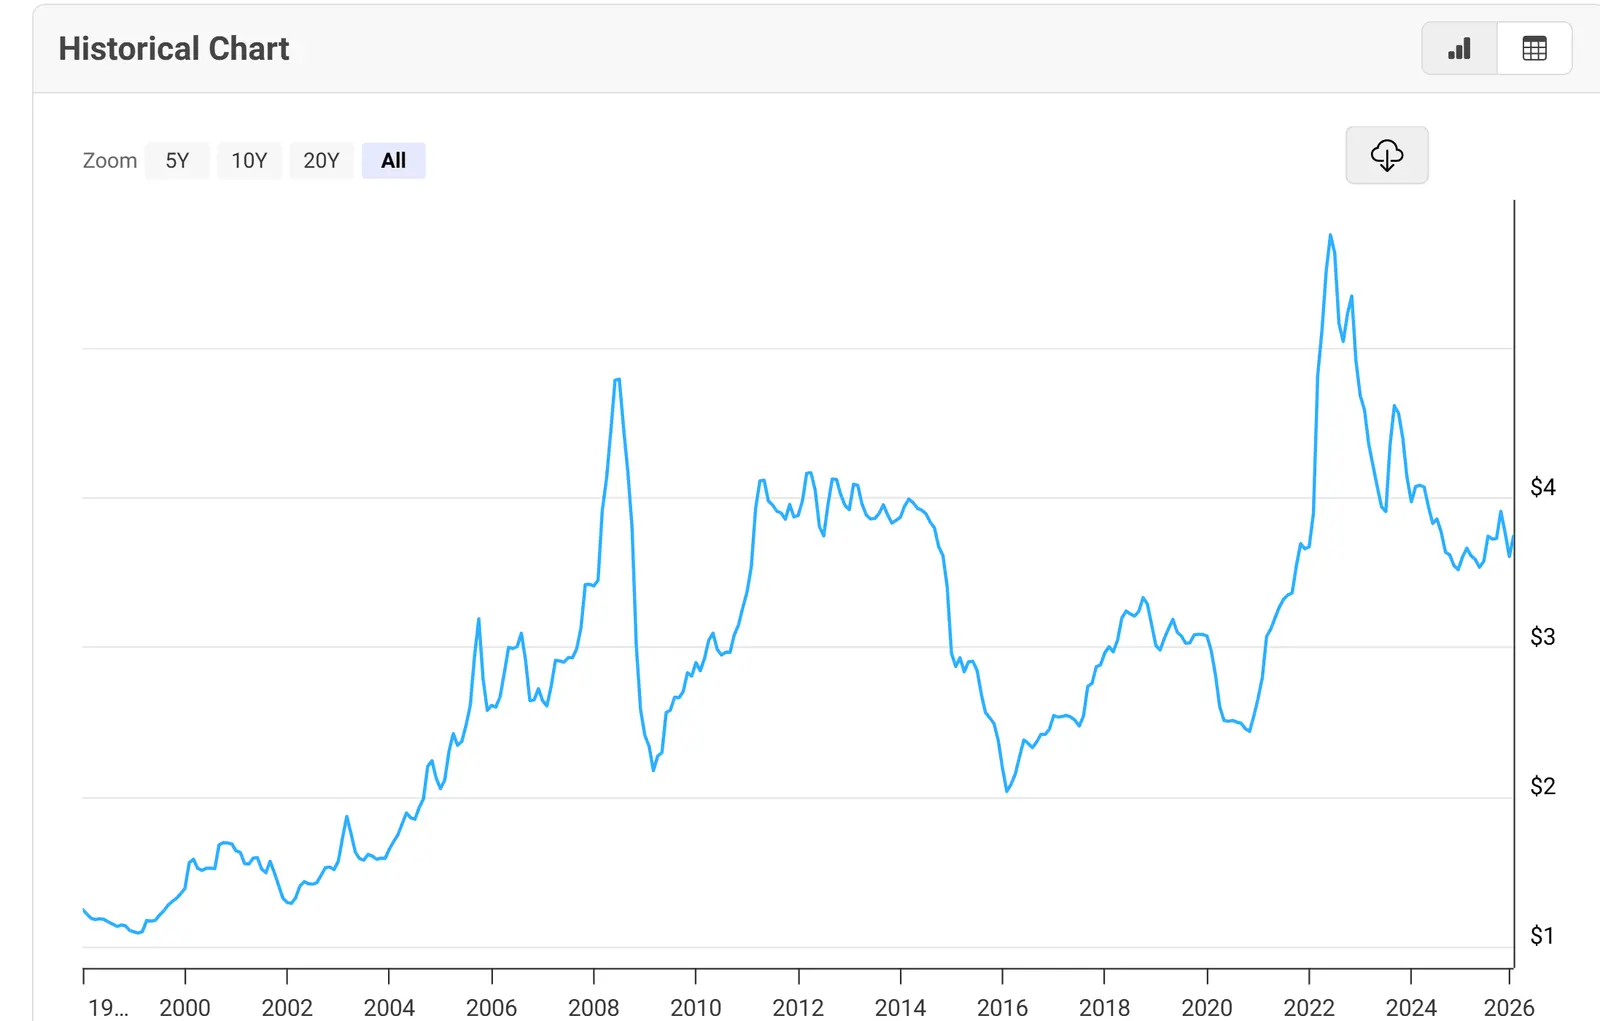Click the 2024 year label
The height and width of the screenshot is (1021, 1600).
point(1411,1007)
